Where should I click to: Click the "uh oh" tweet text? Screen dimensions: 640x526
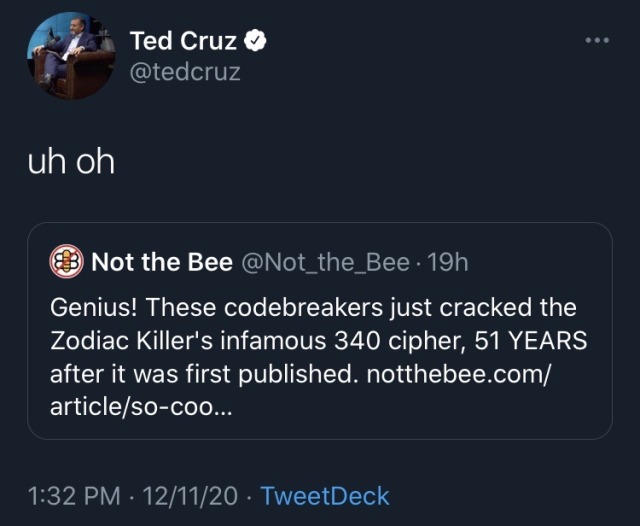point(71,160)
